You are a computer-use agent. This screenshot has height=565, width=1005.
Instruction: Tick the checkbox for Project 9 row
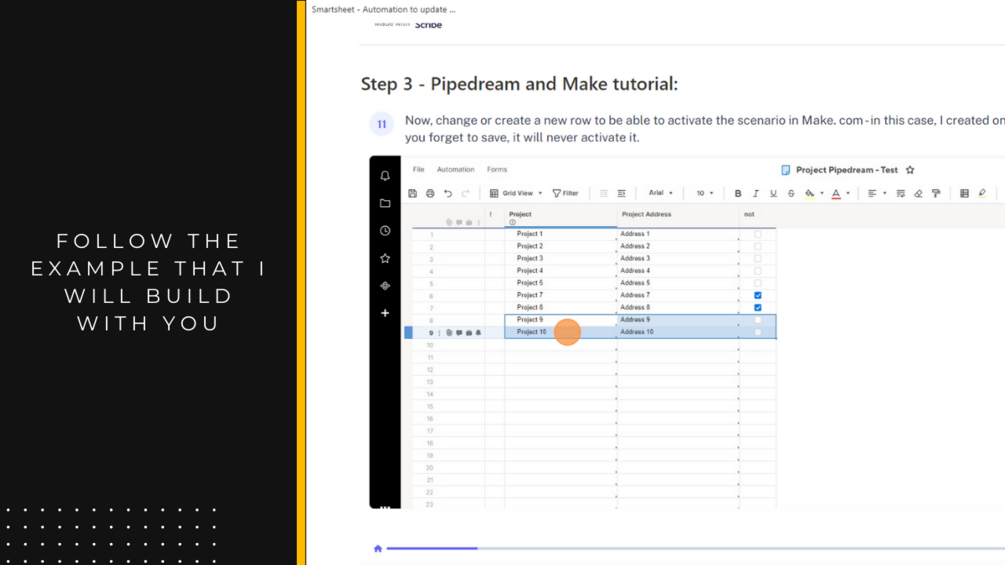coord(758,320)
